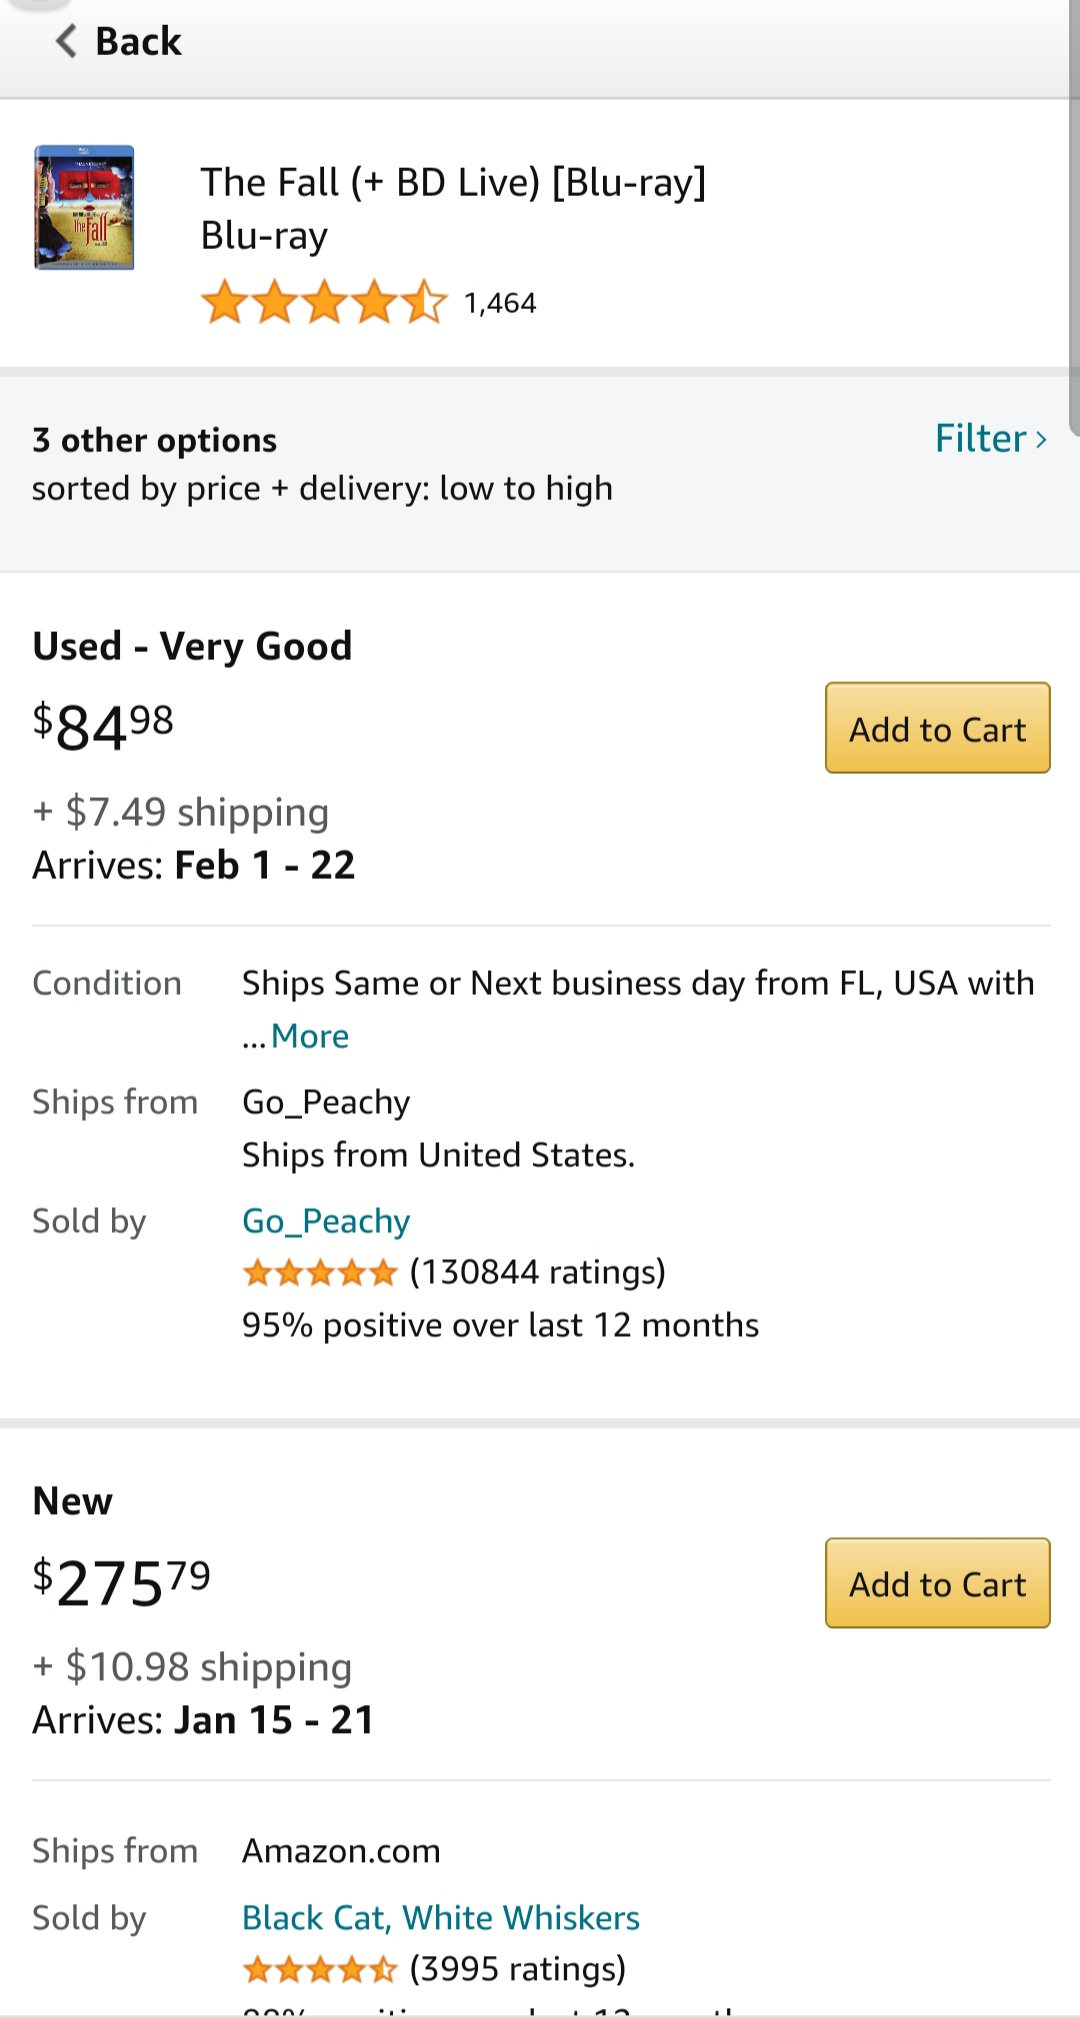The image size is (1080, 2018).
Task: Open Black Cat, White Whiskers seller page
Action: 440,1917
